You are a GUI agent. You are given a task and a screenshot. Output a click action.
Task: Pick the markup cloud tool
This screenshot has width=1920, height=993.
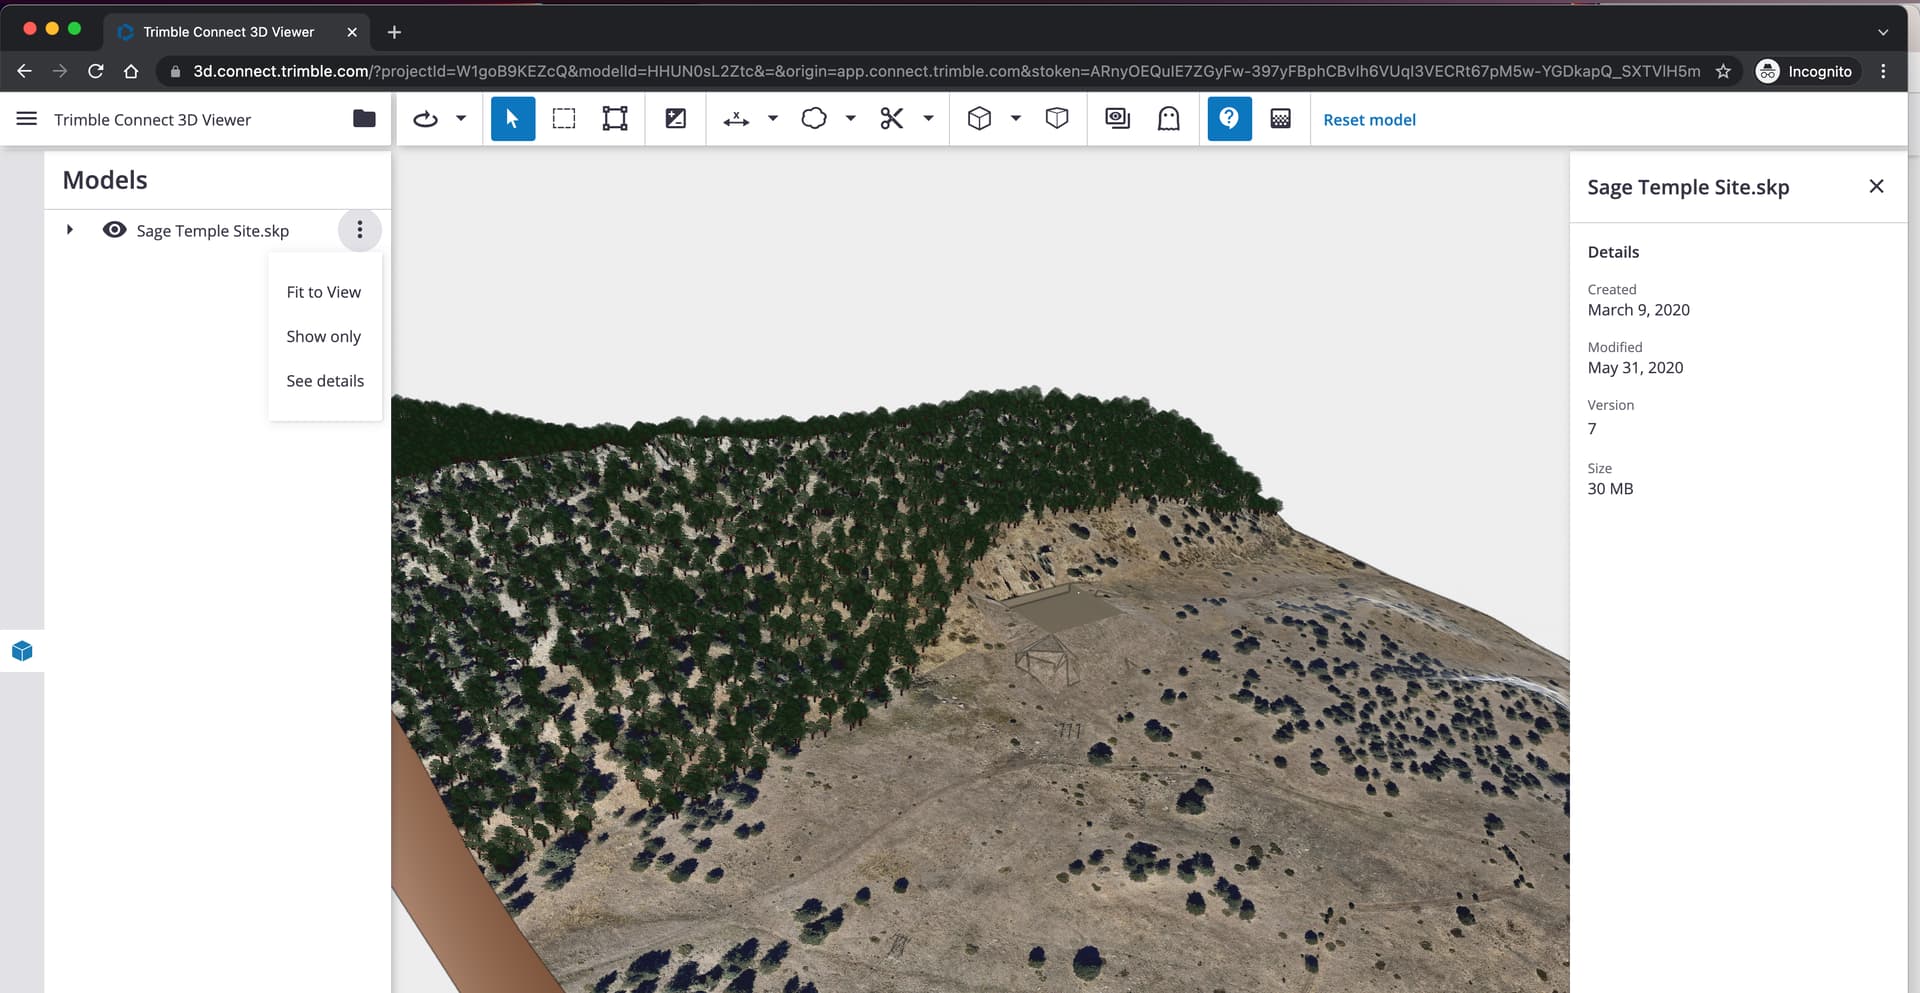(814, 119)
